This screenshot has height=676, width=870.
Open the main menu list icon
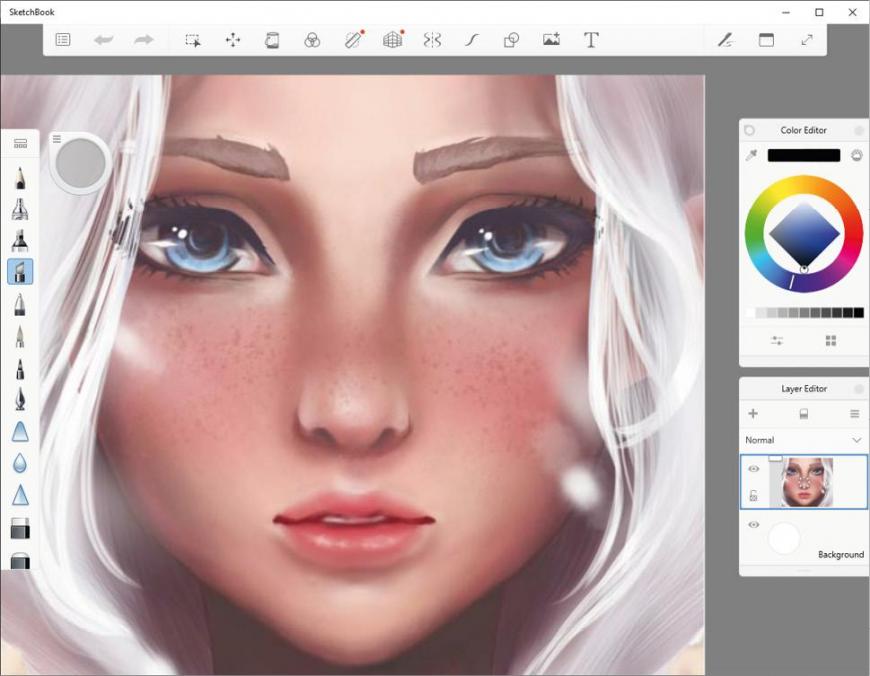pos(63,40)
